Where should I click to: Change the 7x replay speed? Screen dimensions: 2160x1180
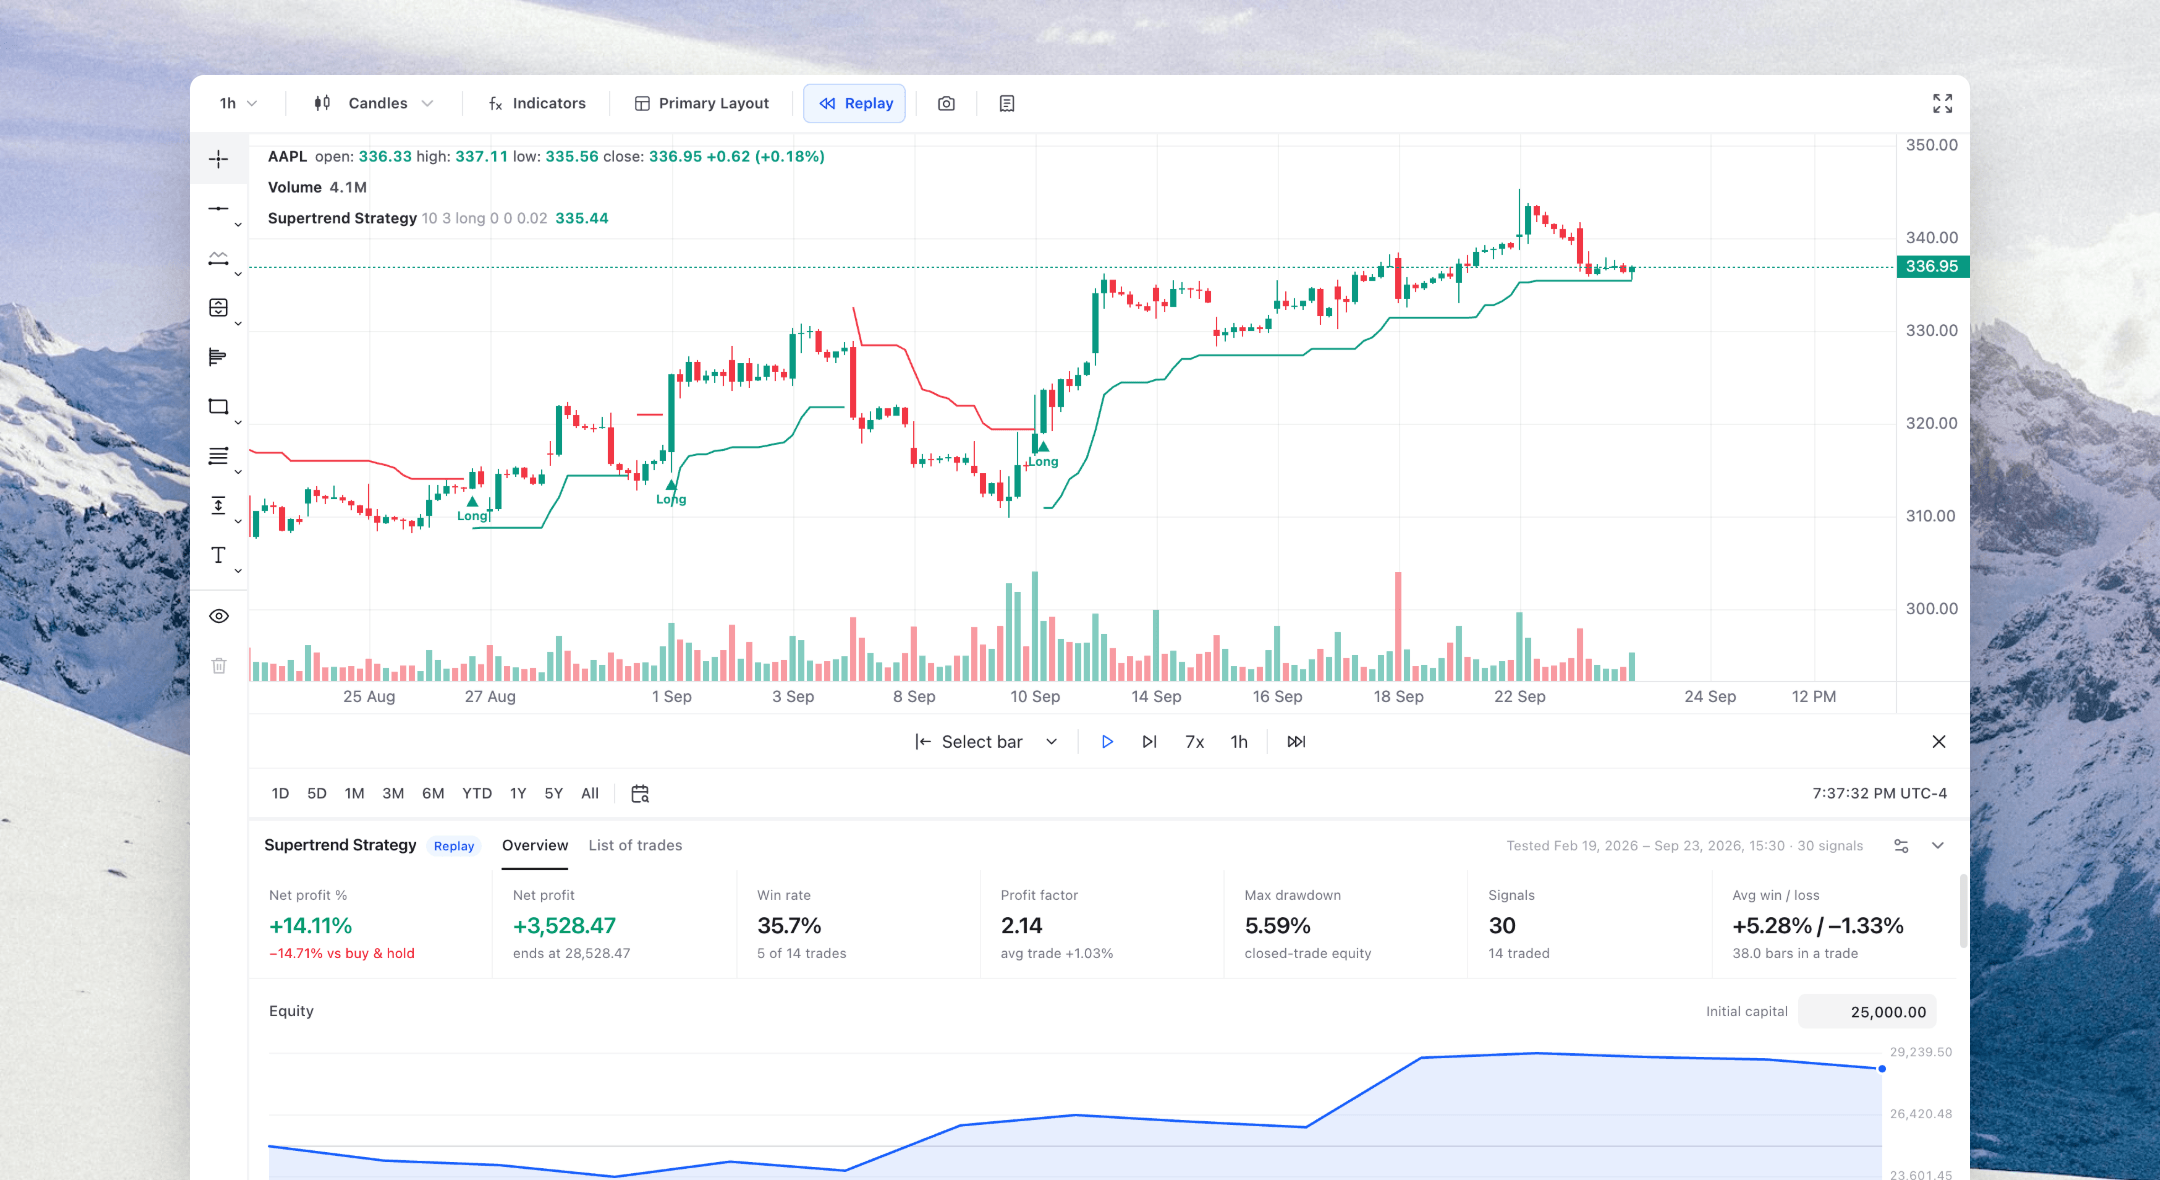pos(1194,741)
